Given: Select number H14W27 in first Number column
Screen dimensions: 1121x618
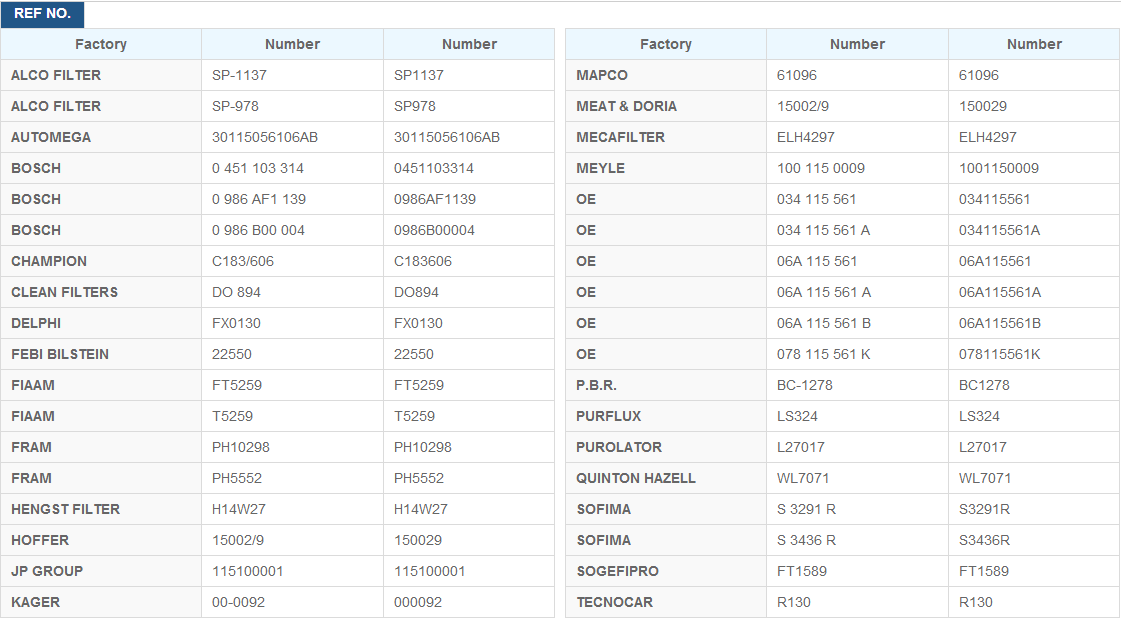Looking at the screenshot, I should [239, 509].
